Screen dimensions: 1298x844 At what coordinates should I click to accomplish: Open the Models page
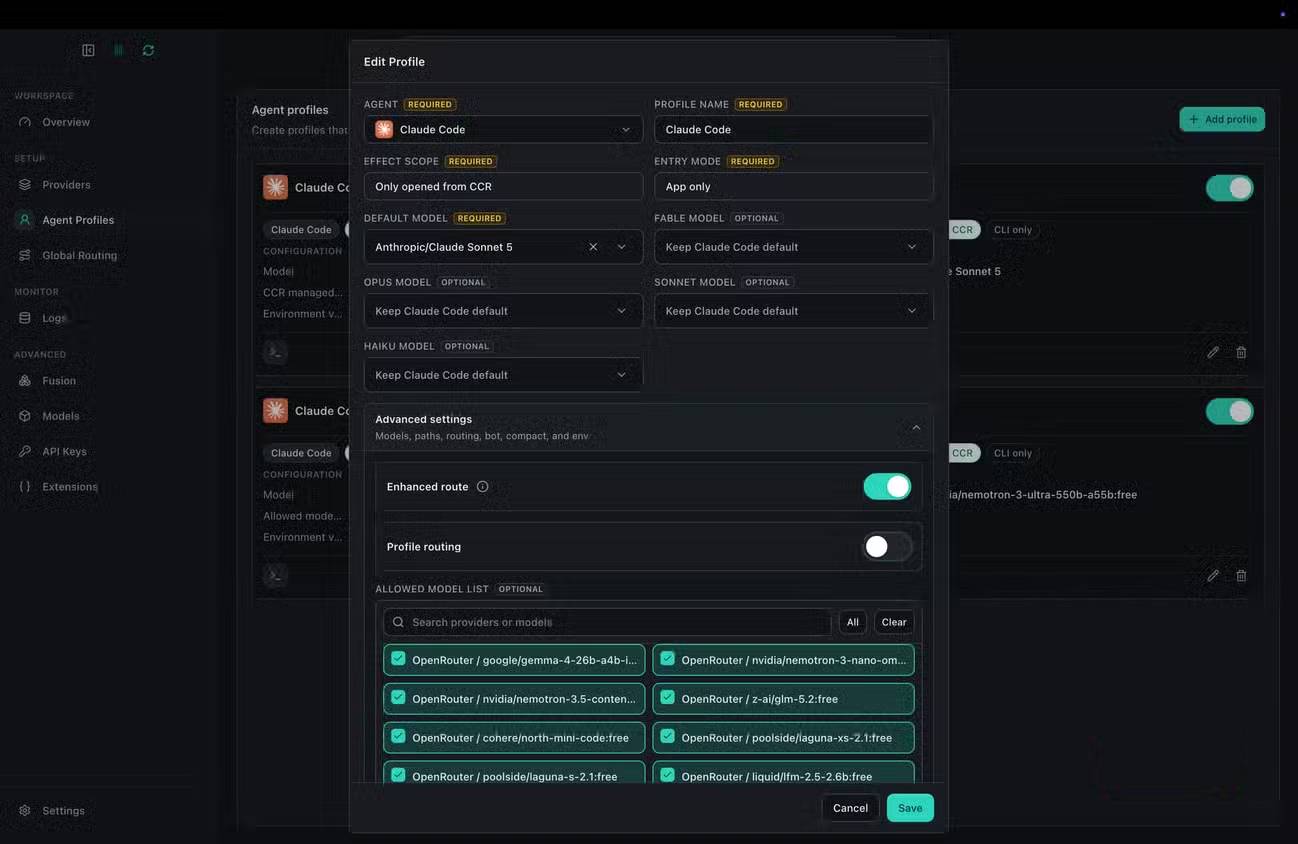61,416
